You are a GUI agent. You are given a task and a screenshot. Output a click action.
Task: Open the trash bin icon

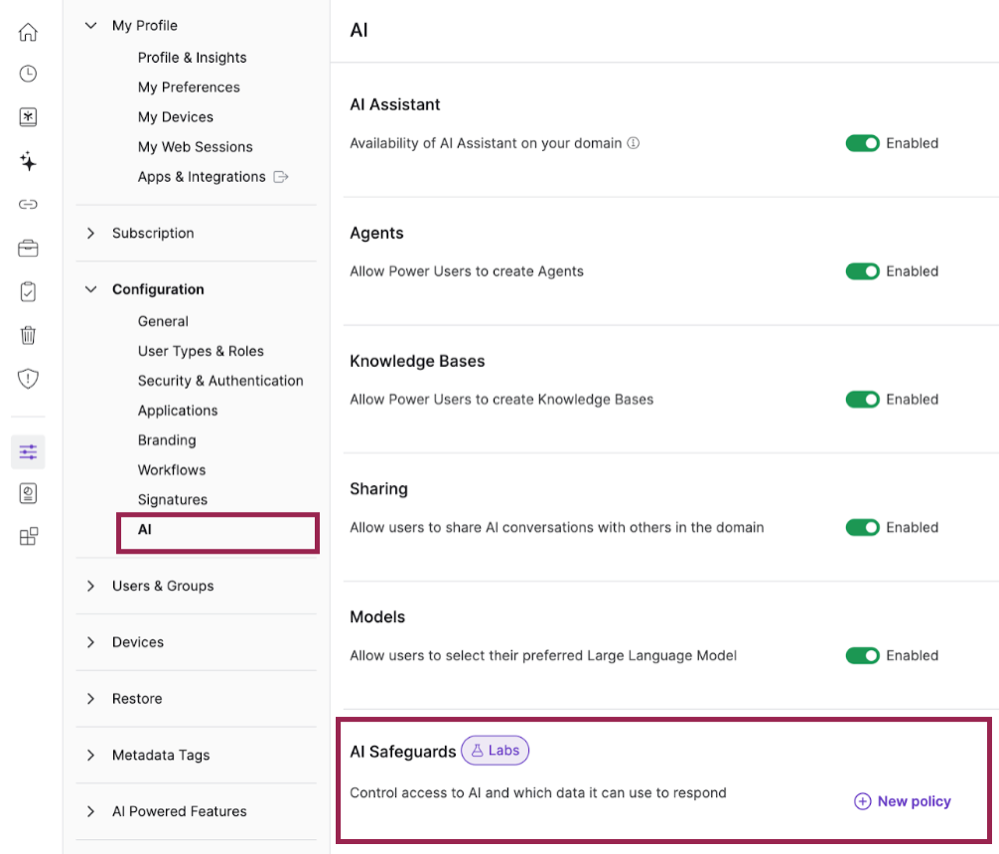pyautogui.click(x=28, y=334)
